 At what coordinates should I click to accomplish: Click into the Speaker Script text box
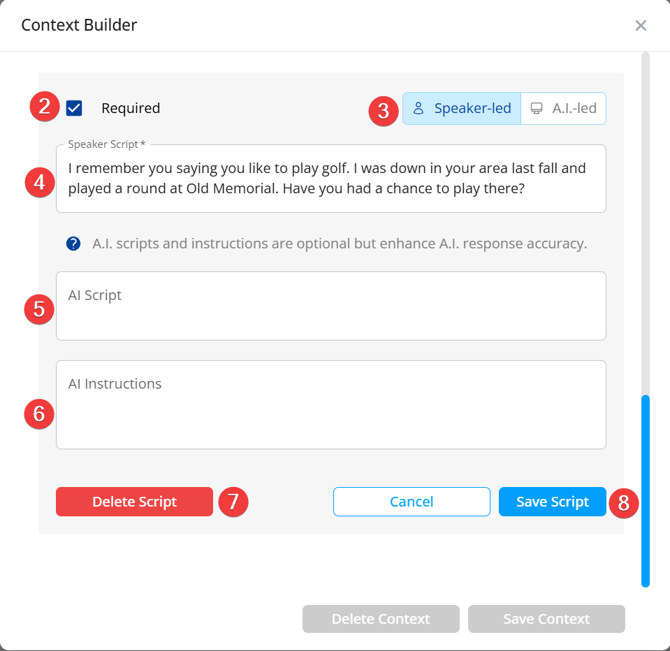click(330, 180)
